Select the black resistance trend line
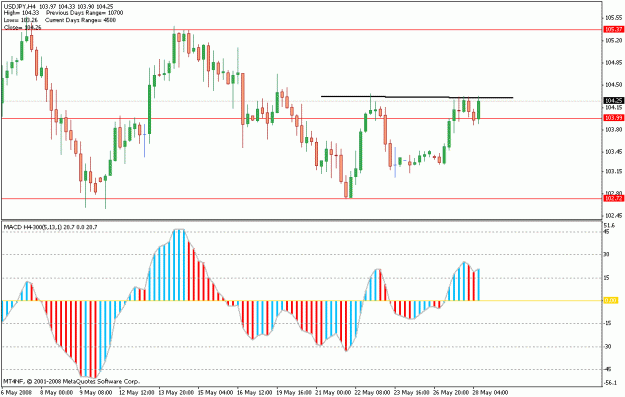The width and height of the screenshot is (625, 397). coord(417,97)
